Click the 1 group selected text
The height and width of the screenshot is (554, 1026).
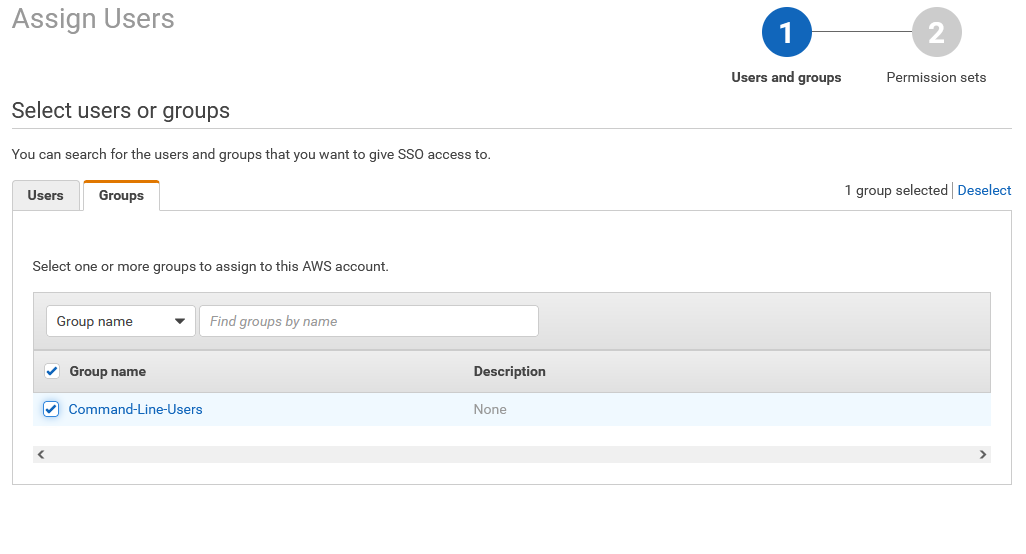click(x=895, y=190)
